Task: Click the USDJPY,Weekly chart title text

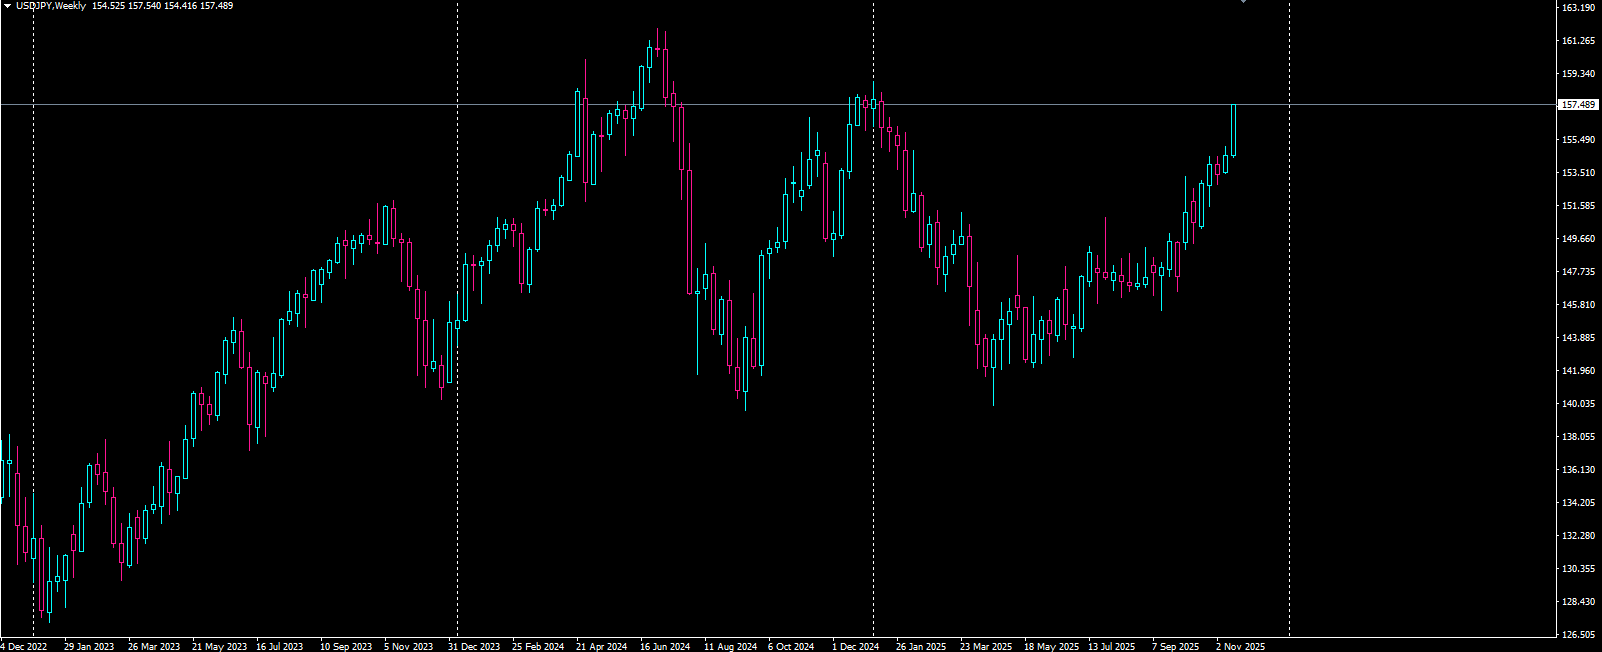Action: 51,6
